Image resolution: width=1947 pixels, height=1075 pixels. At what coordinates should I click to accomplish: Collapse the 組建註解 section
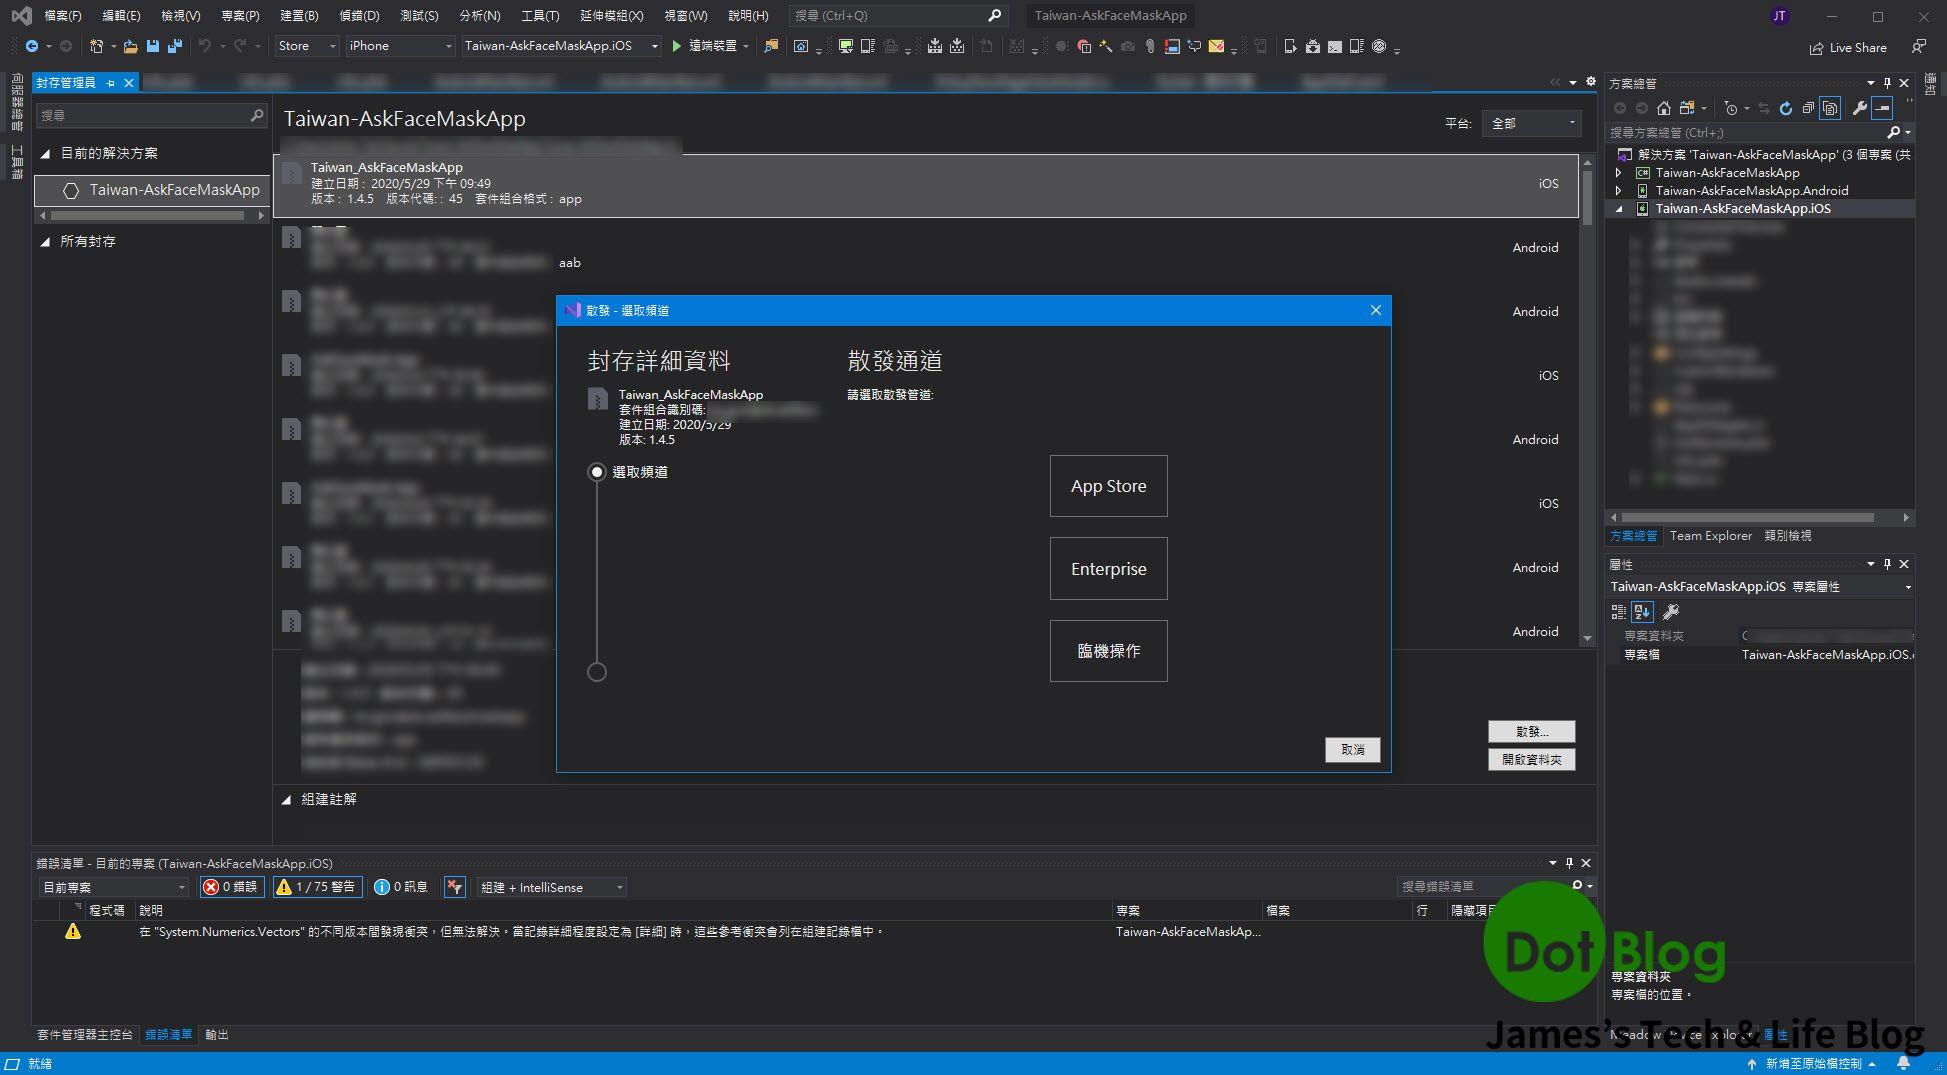pyautogui.click(x=286, y=799)
